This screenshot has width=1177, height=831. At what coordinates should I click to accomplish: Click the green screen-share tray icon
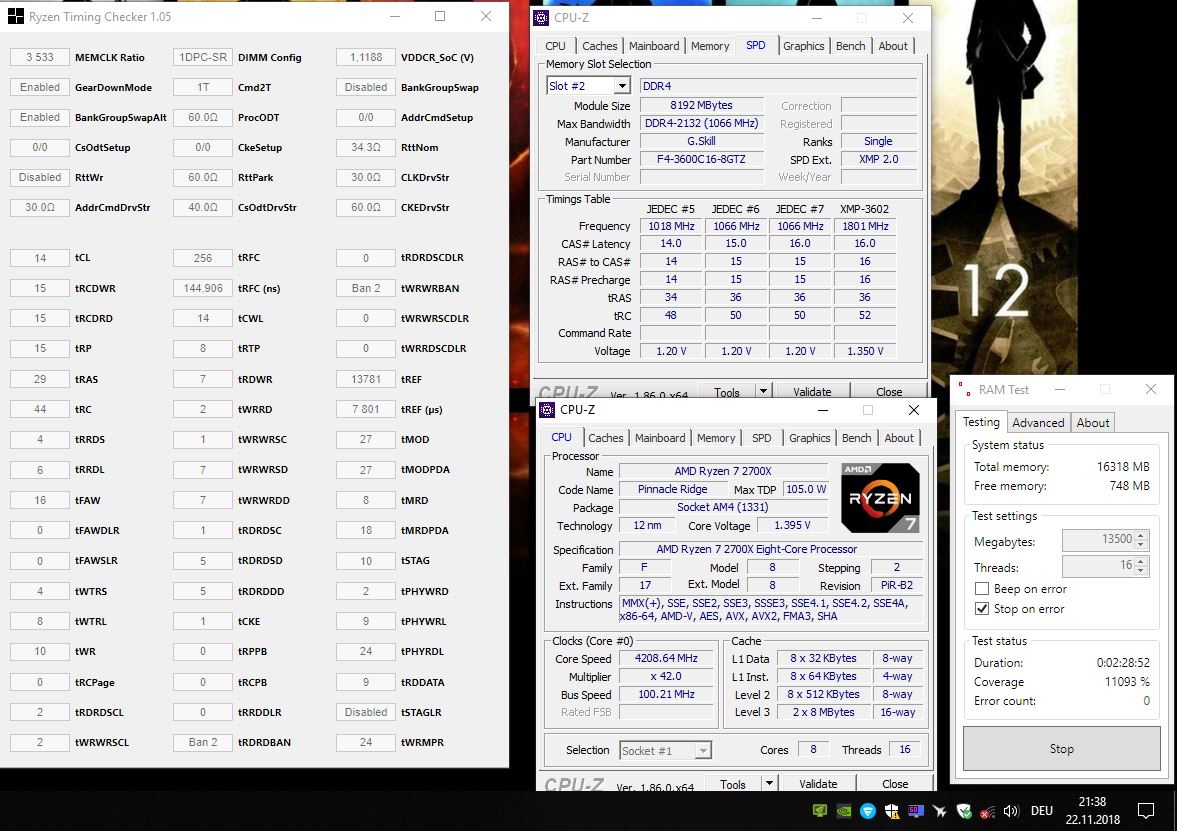[x=820, y=811]
